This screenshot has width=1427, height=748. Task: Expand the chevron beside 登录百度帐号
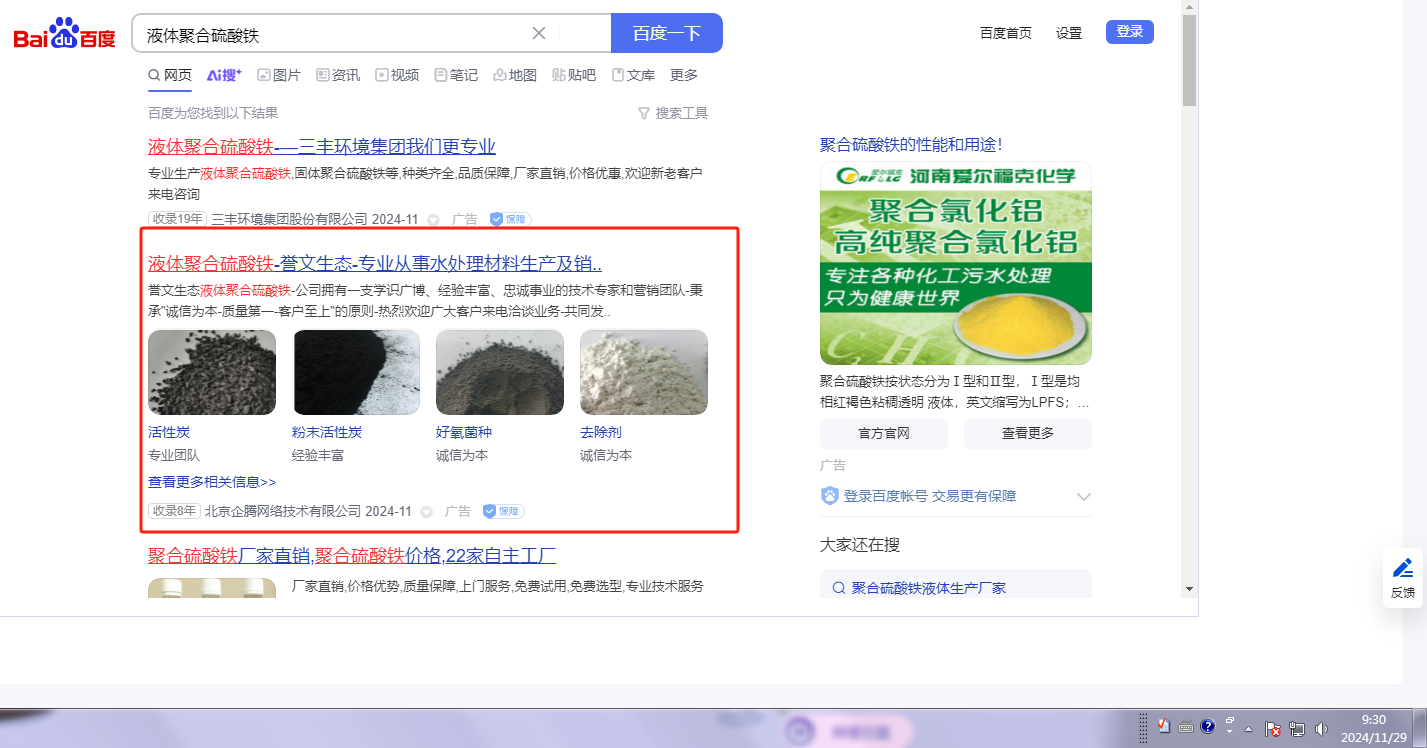pyautogui.click(x=1083, y=497)
